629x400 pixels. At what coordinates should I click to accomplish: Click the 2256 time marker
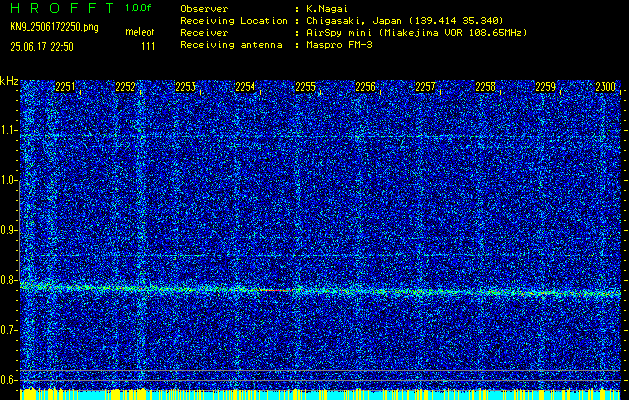point(365,87)
